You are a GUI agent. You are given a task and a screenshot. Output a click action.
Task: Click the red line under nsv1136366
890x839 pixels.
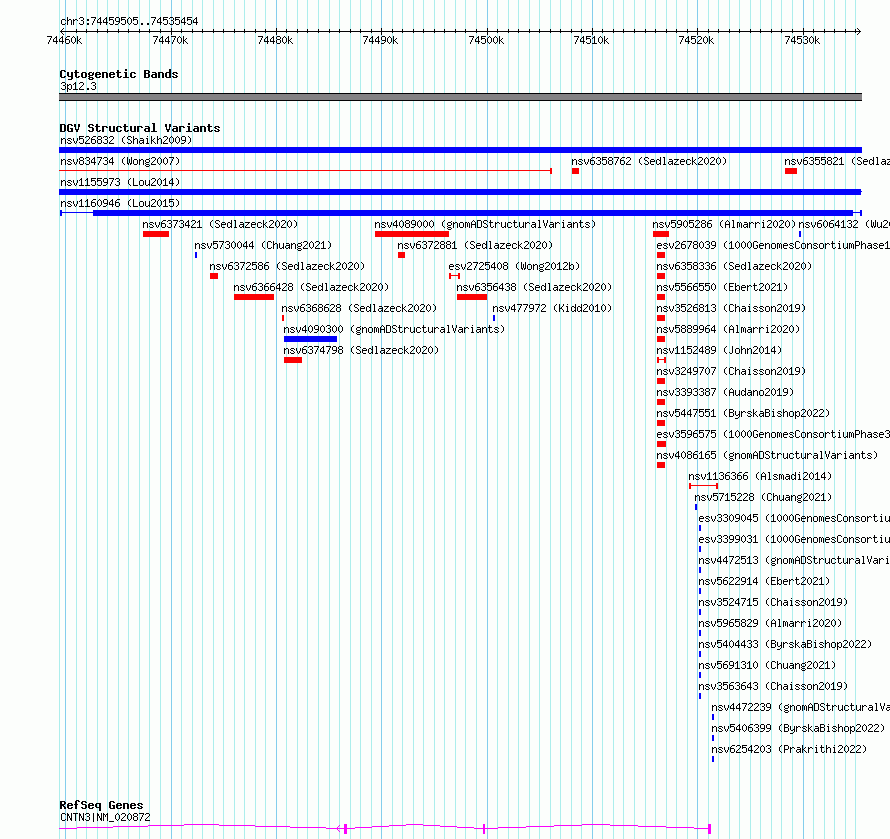click(704, 486)
